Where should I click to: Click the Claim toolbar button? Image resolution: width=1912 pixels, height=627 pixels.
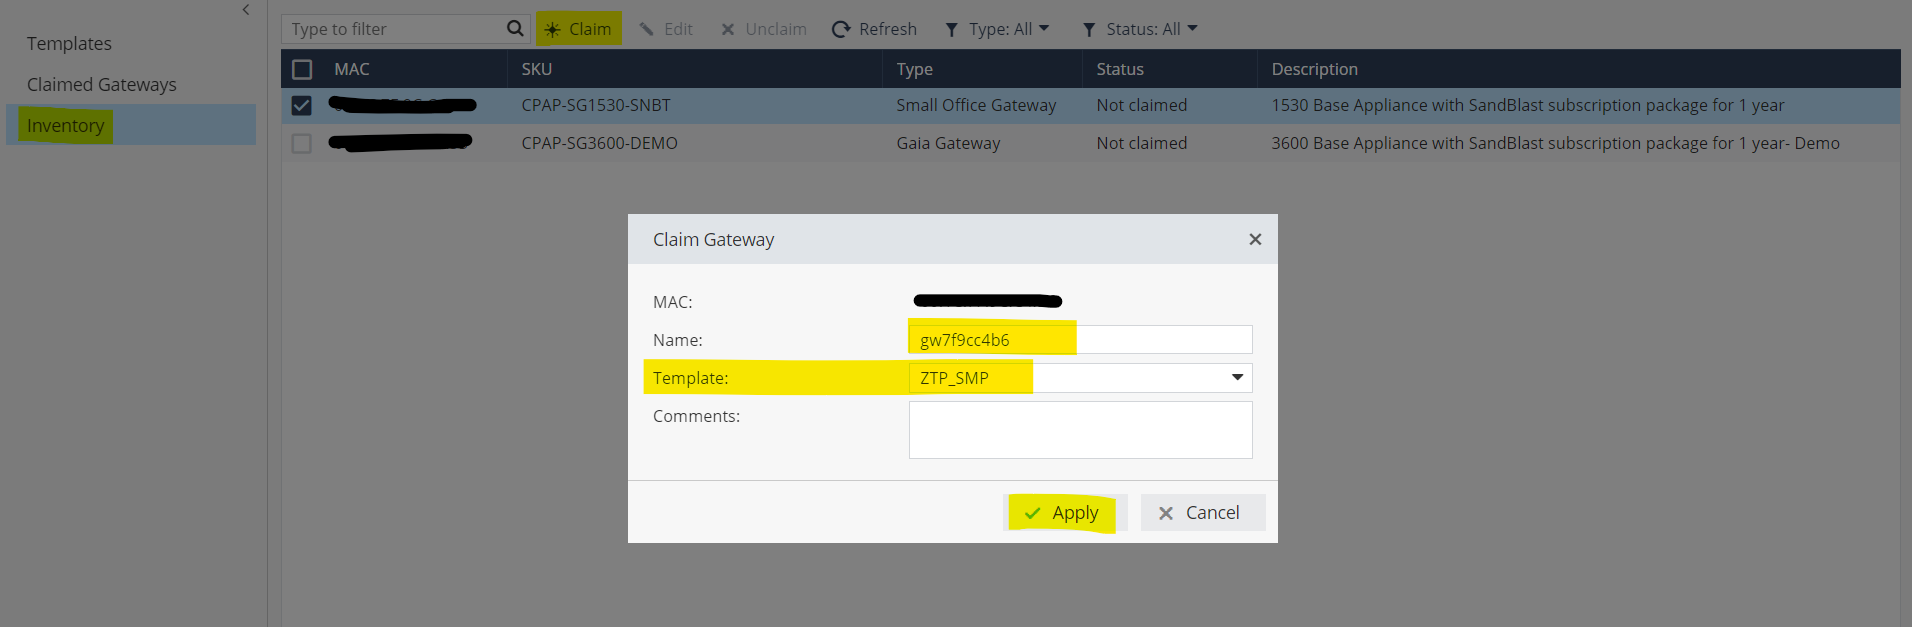click(x=578, y=29)
